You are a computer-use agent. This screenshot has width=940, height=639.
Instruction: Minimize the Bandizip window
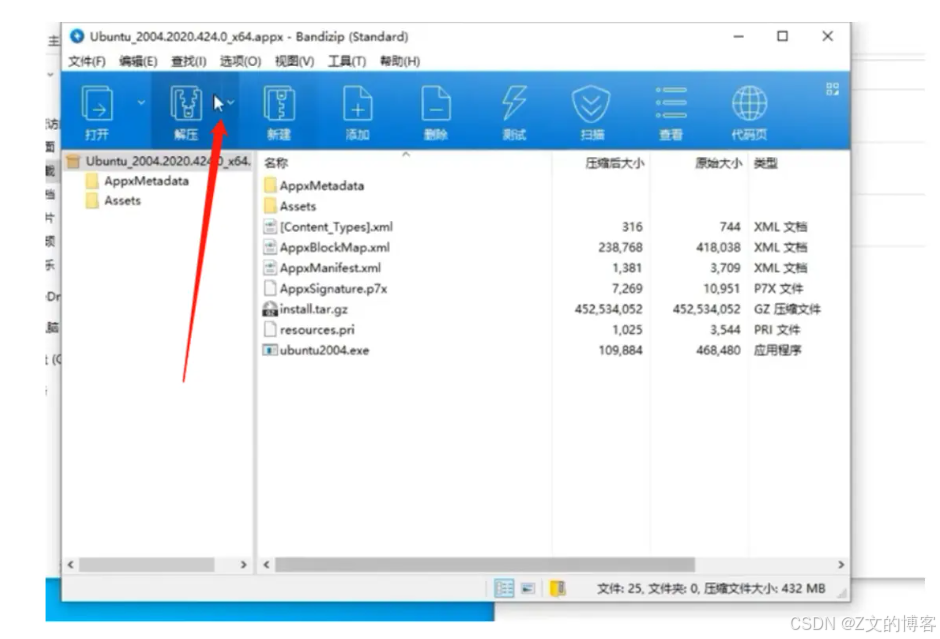point(739,37)
